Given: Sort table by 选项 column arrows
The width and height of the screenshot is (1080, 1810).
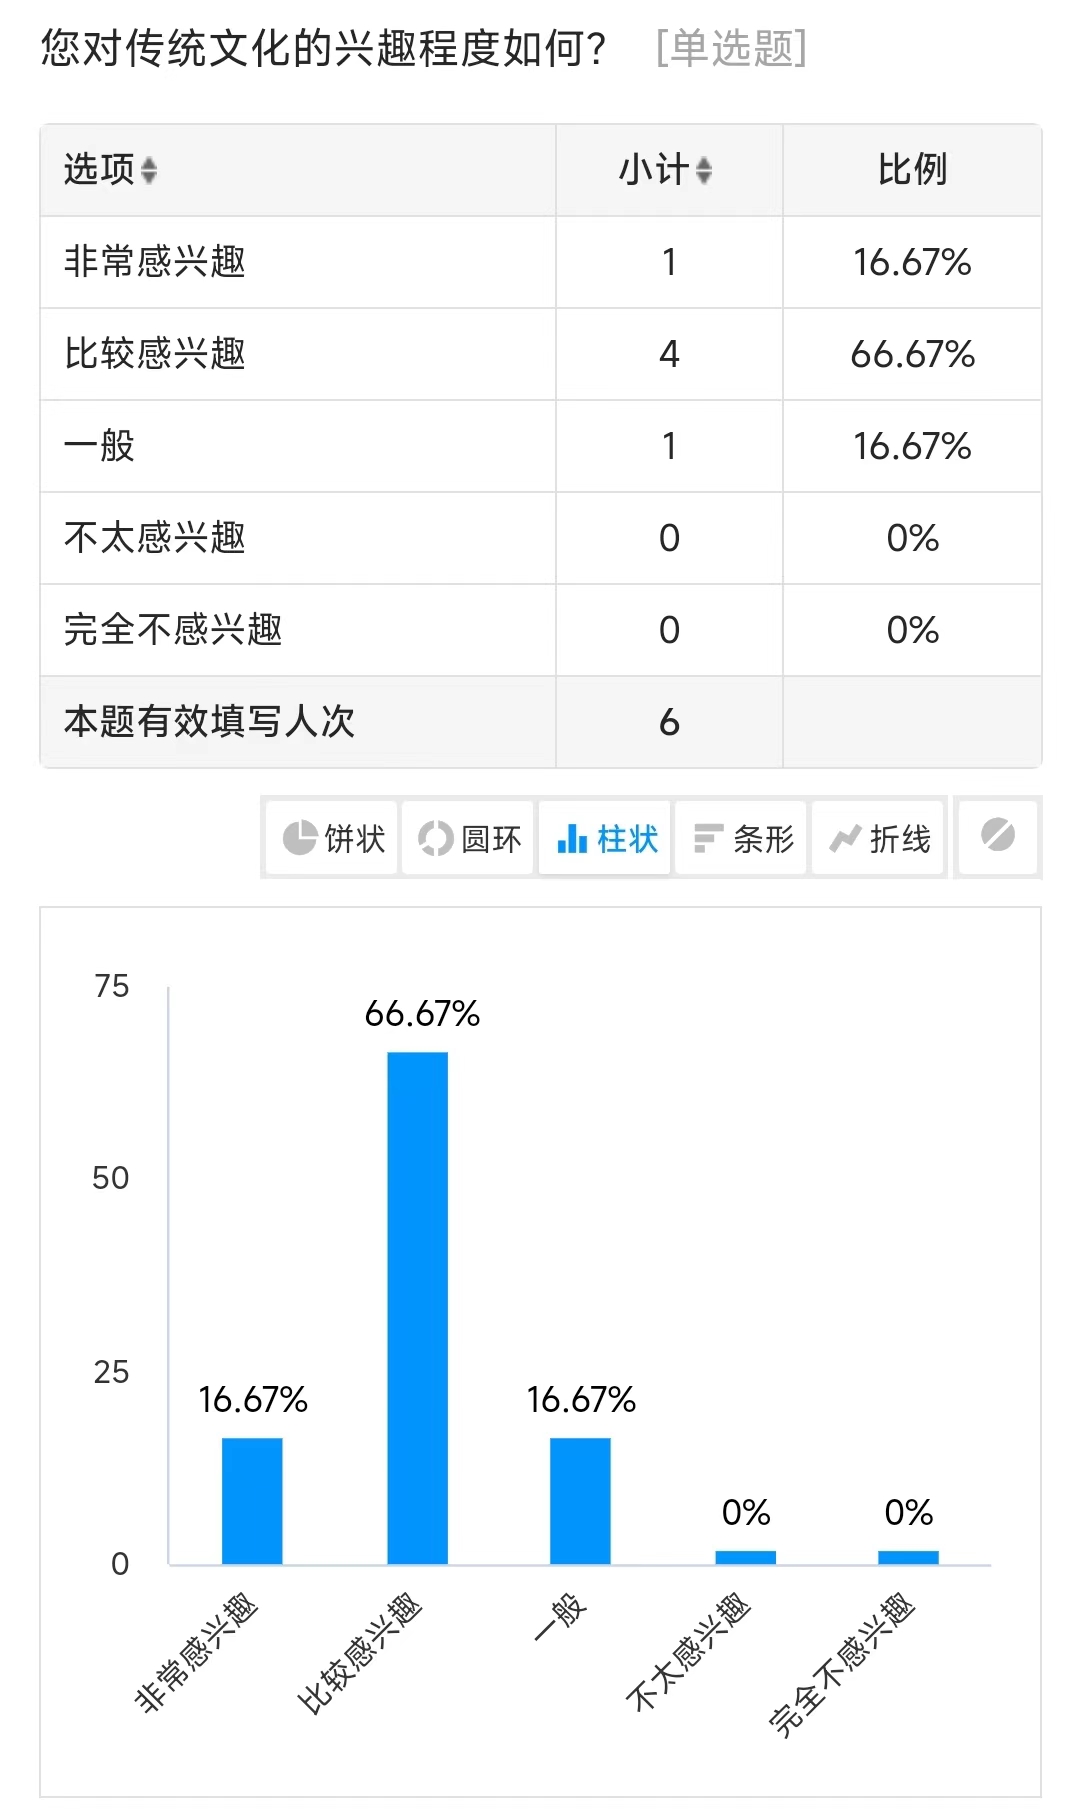Looking at the screenshot, I should click(x=149, y=171).
